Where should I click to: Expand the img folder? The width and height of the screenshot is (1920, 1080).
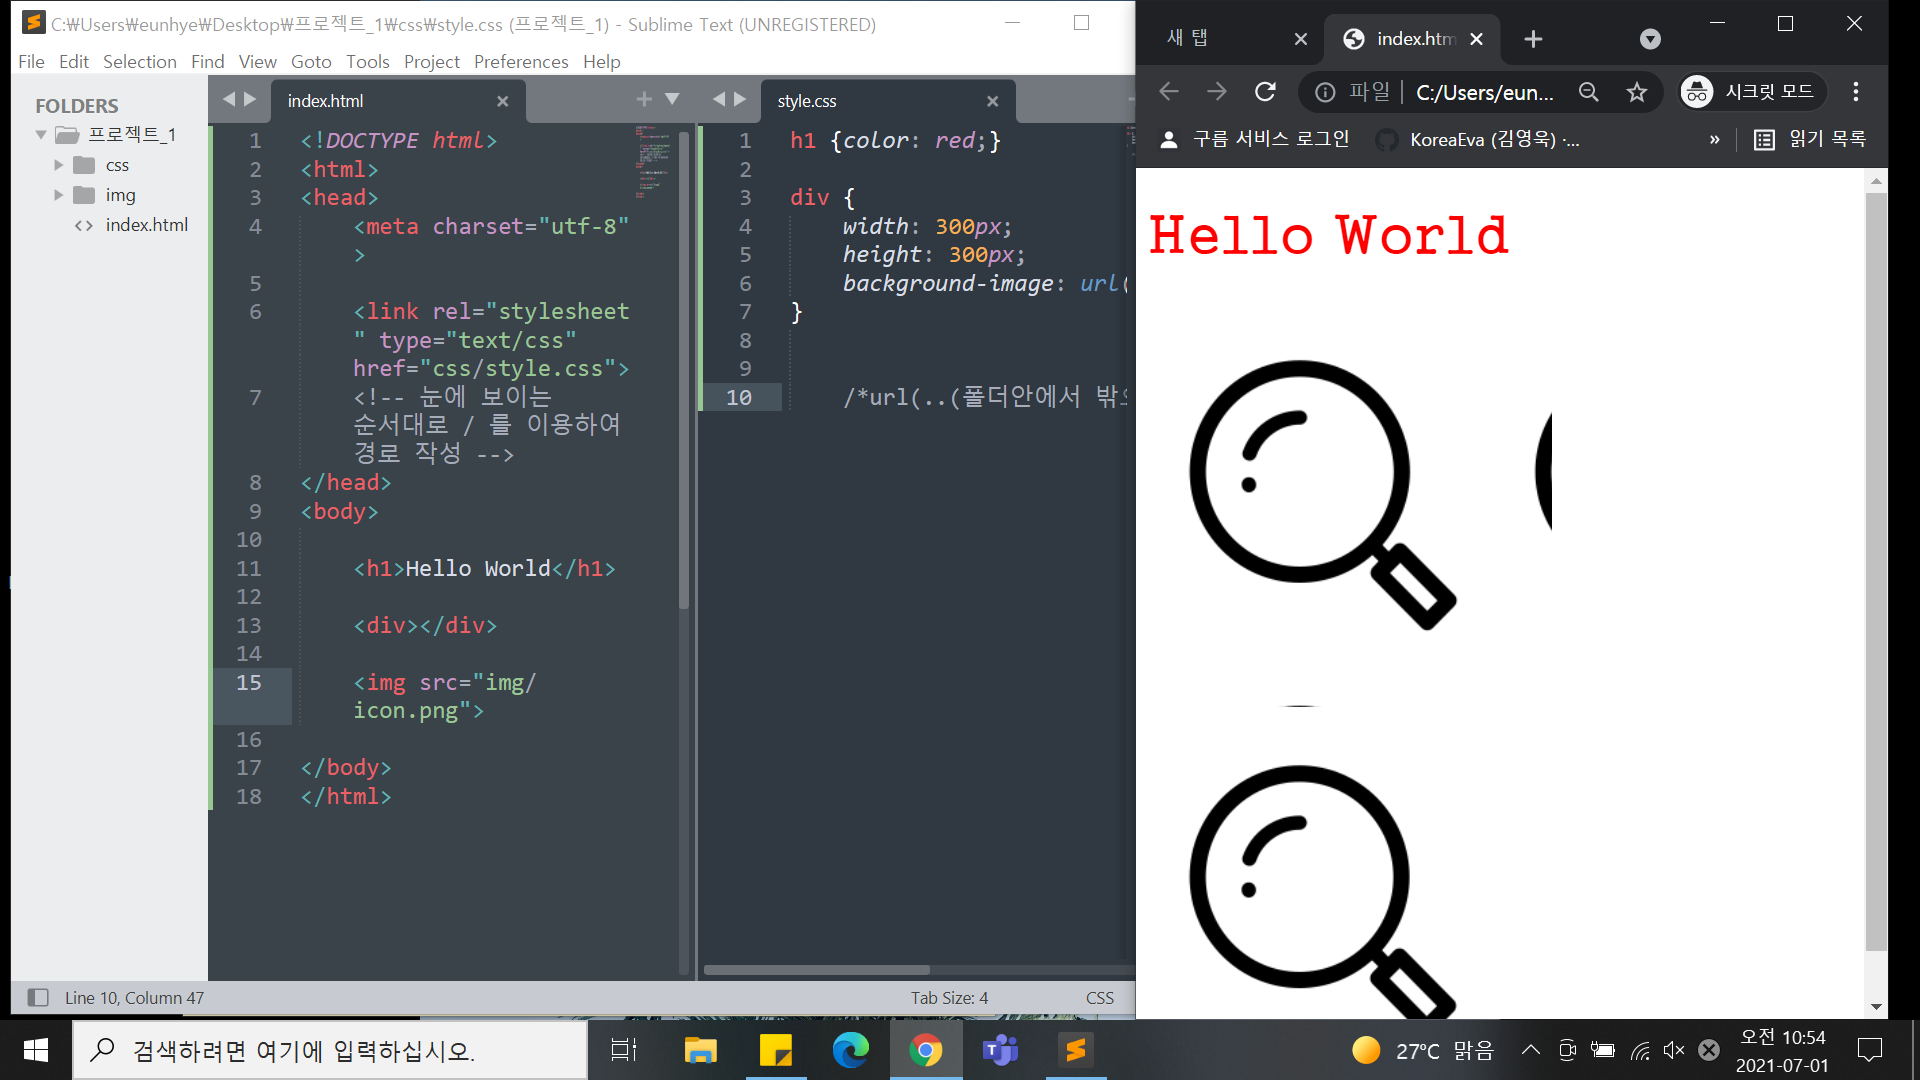(58, 195)
